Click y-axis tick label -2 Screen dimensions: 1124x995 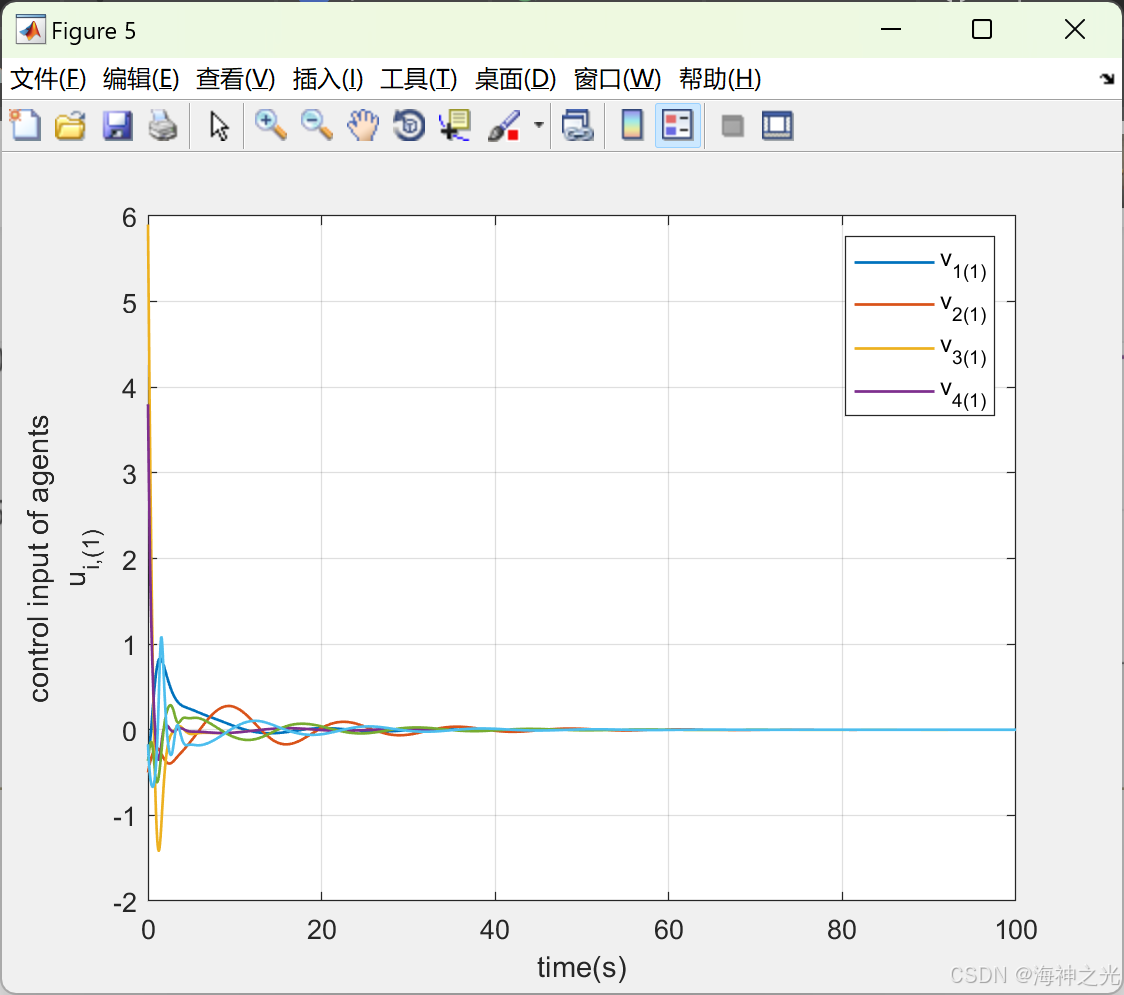(125, 903)
